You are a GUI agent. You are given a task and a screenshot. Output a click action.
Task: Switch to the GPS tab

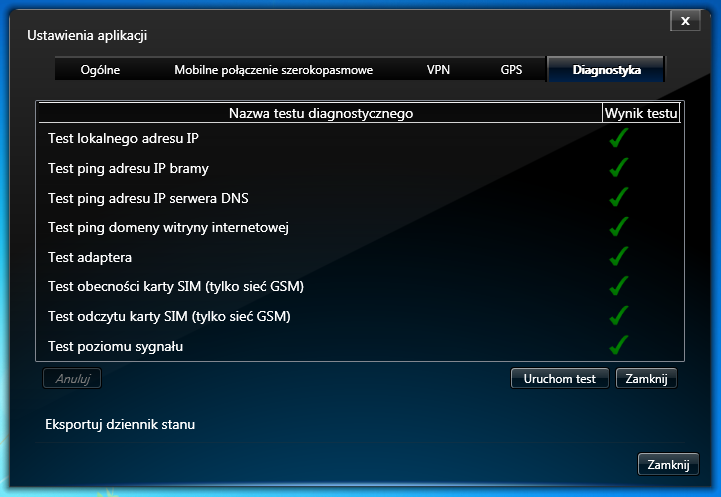pos(511,70)
